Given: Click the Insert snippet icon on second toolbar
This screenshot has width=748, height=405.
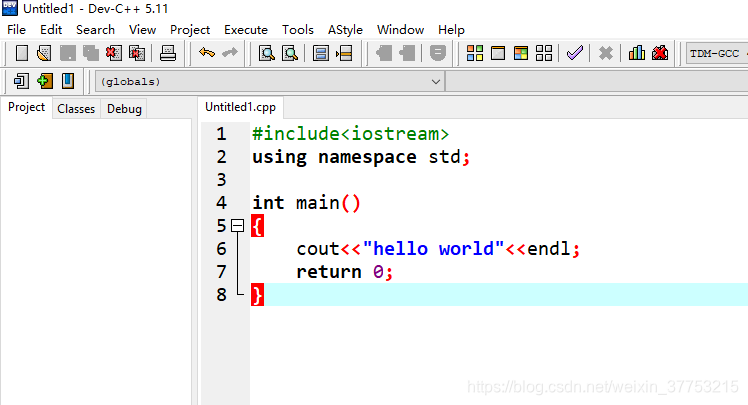Looking at the screenshot, I should tap(21, 81).
